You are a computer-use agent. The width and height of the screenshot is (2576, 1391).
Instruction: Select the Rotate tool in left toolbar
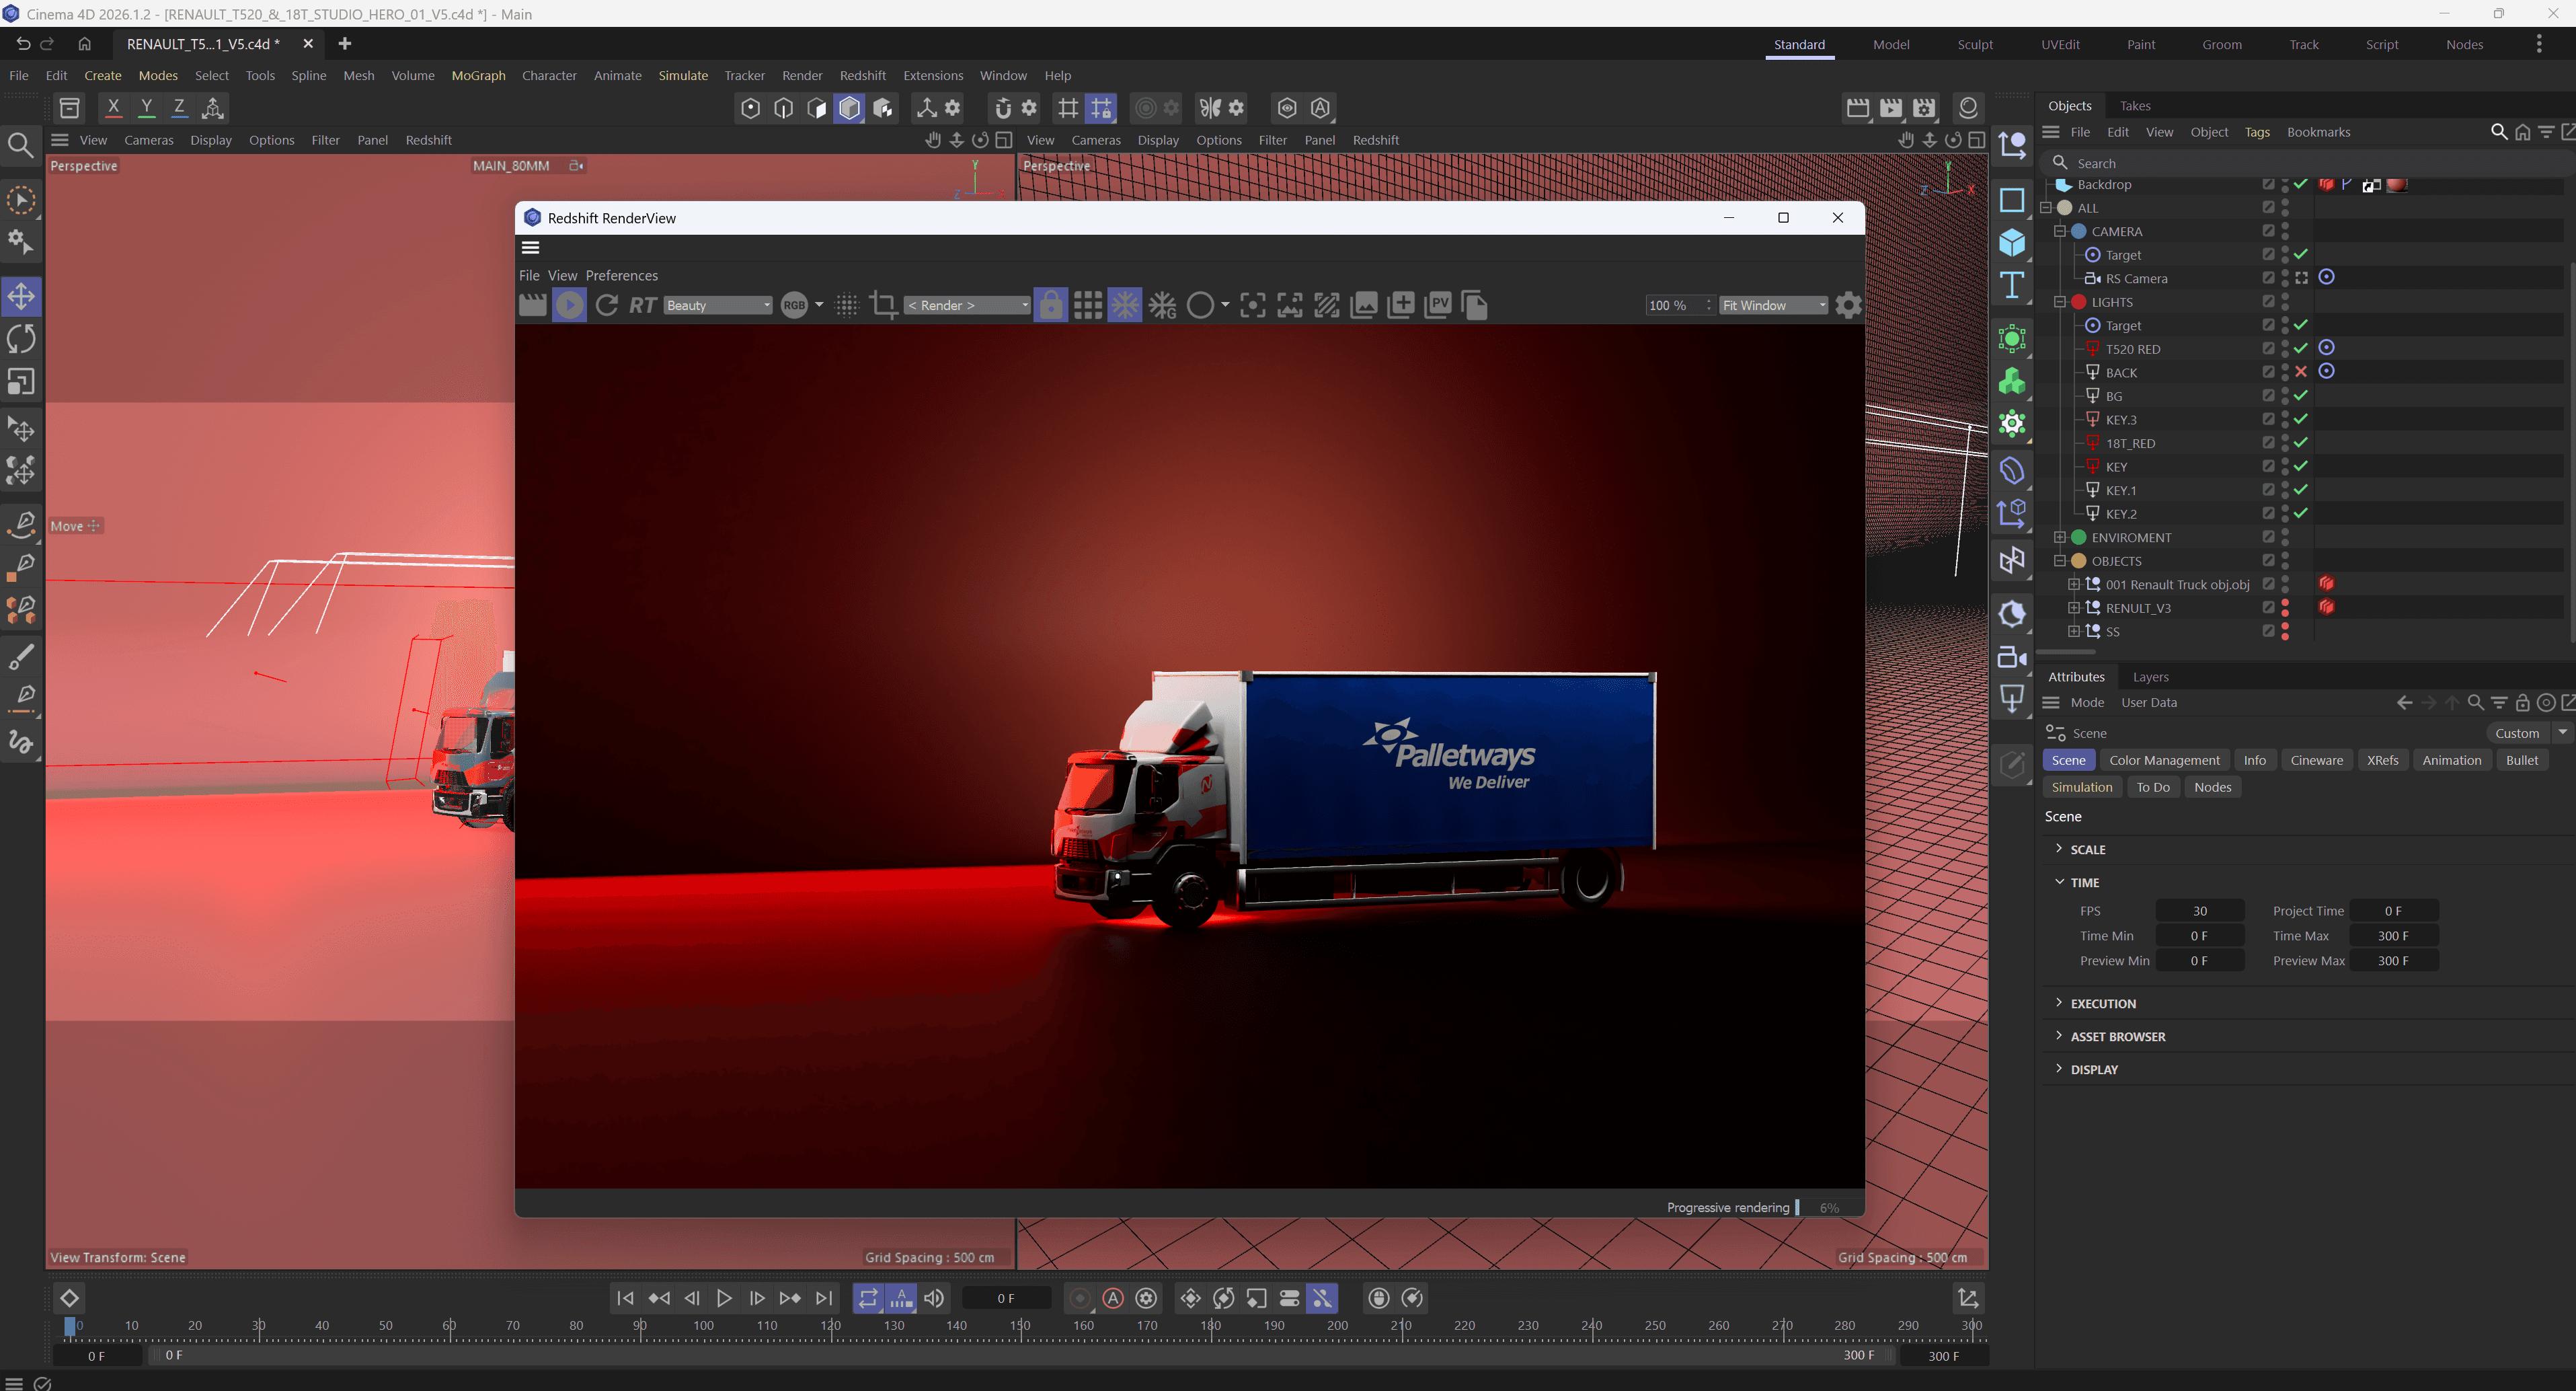[22, 339]
